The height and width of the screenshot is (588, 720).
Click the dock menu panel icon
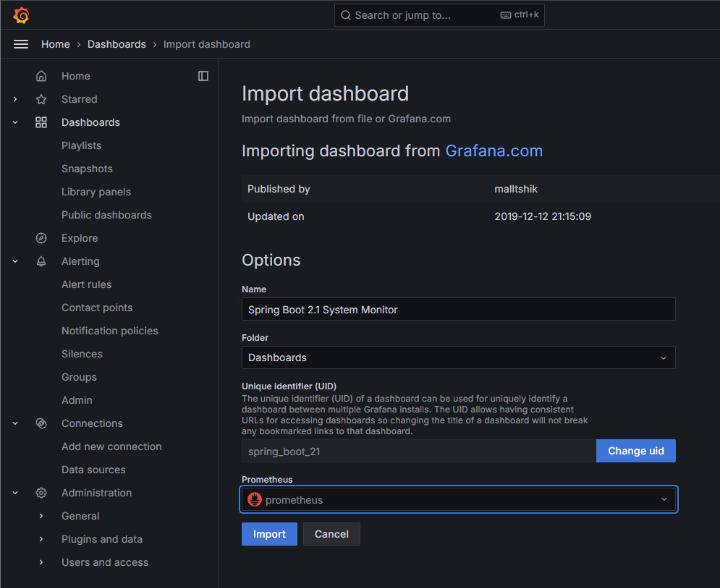click(x=203, y=76)
